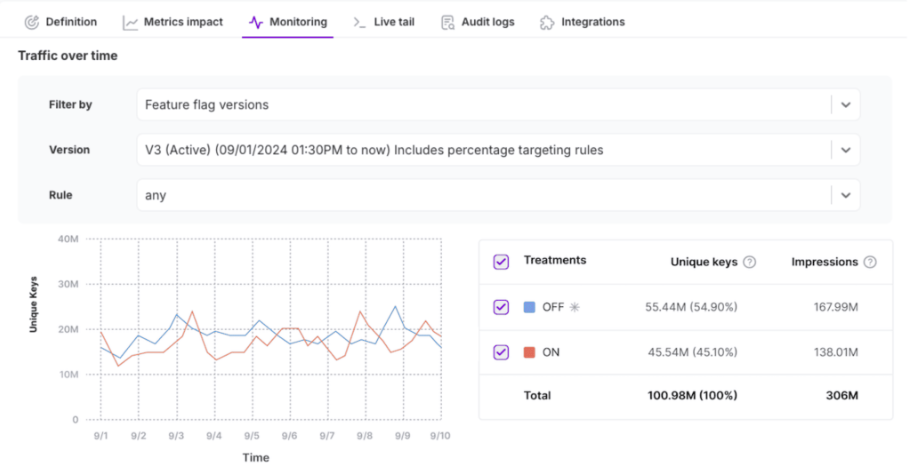Screen dimensions: 912x470
Task: Toggle the Treatments select-all checkbox
Action: click(501, 262)
